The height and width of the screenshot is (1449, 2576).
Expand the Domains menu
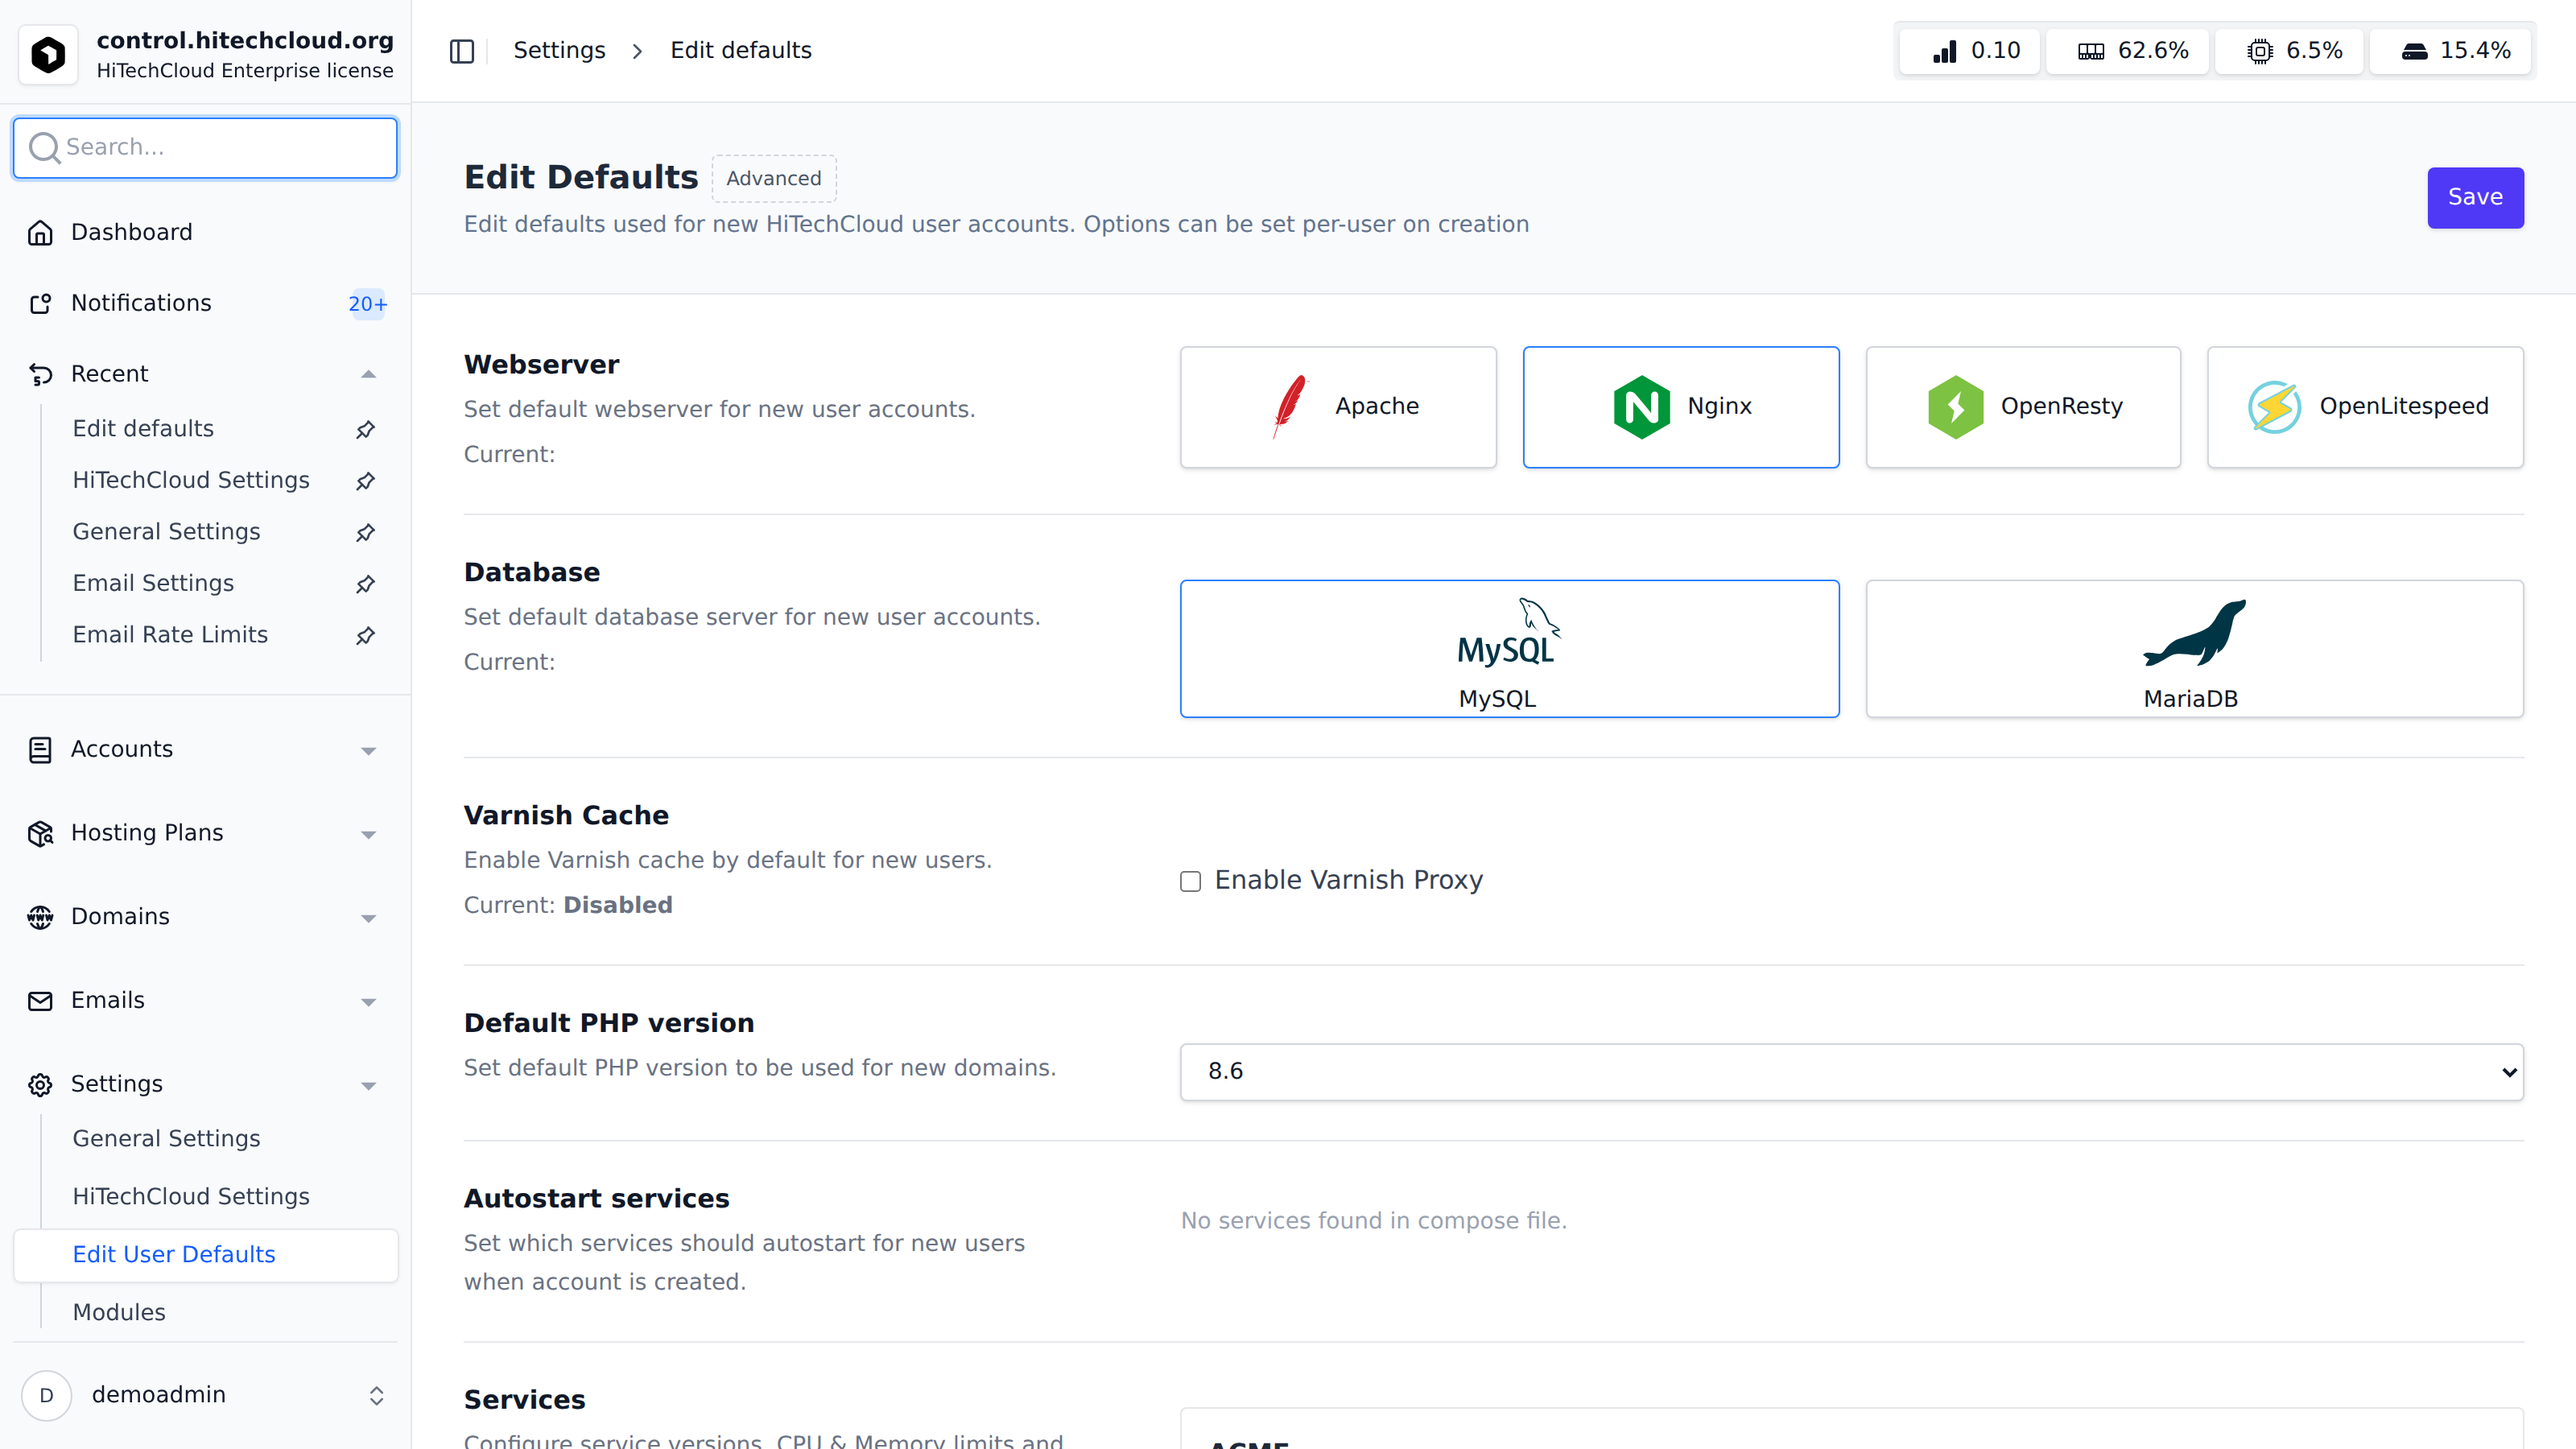click(x=205, y=917)
